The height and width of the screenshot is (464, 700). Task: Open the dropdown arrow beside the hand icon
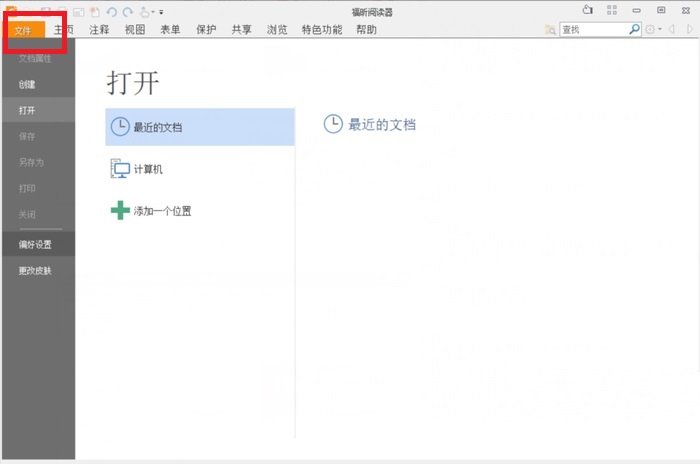point(153,12)
